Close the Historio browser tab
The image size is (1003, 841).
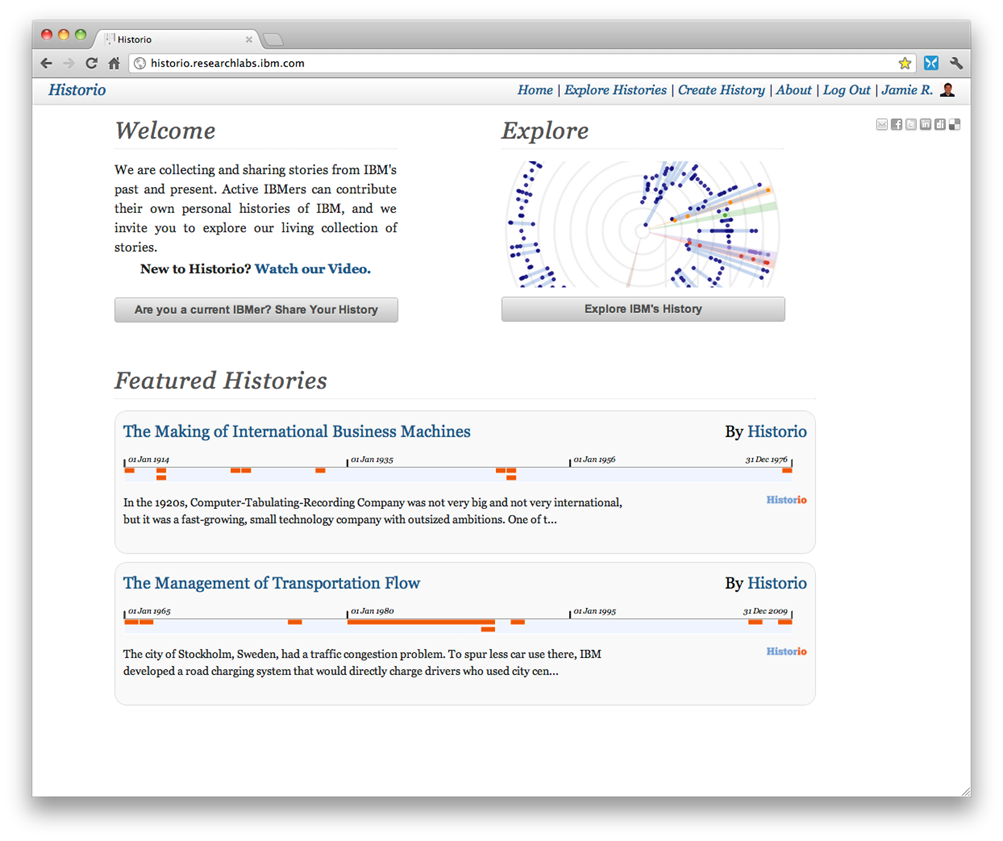coord(249,40)
